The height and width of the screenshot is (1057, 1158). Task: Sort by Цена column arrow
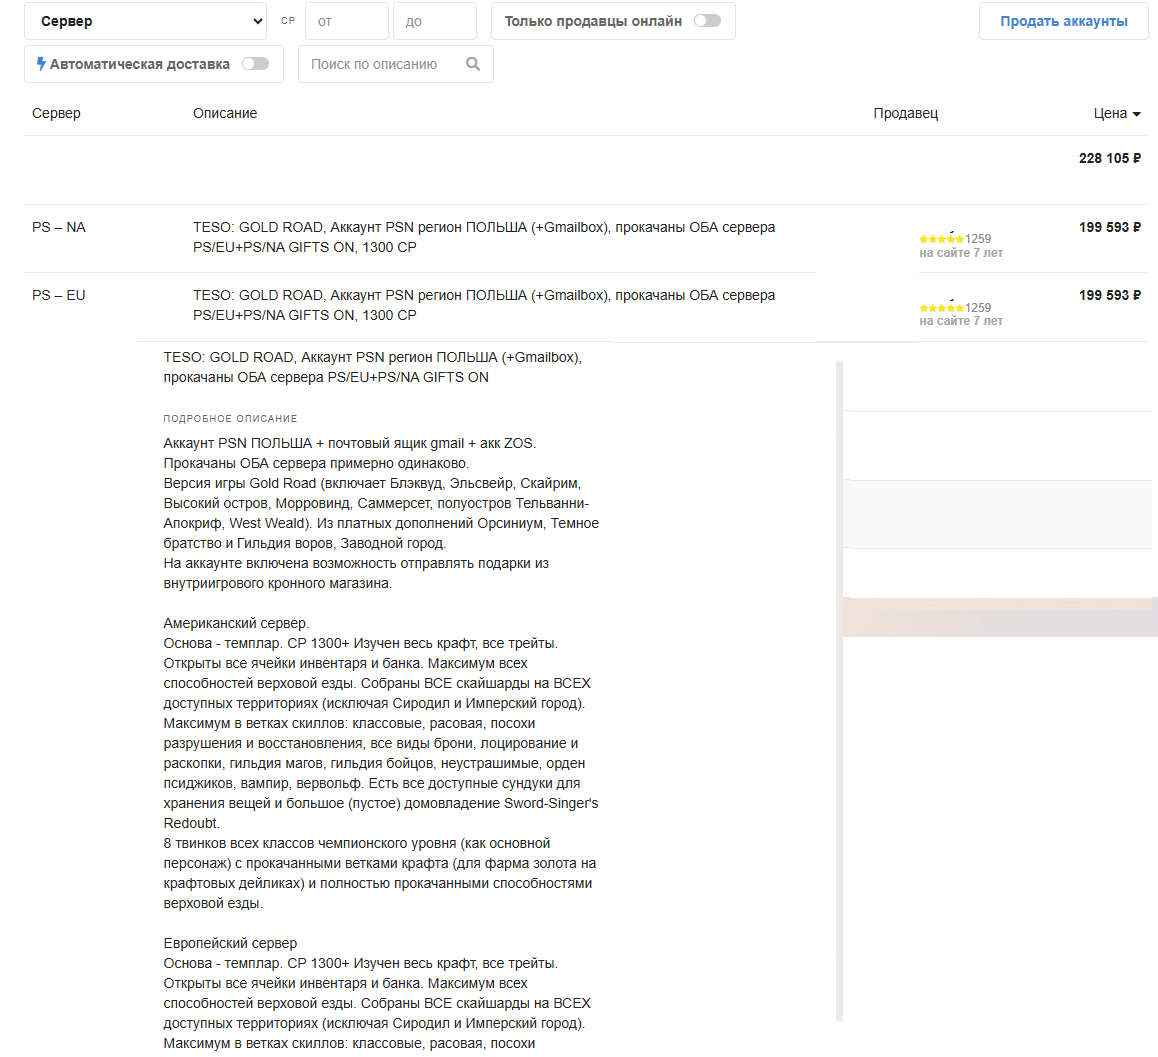tap(1137, 114)
